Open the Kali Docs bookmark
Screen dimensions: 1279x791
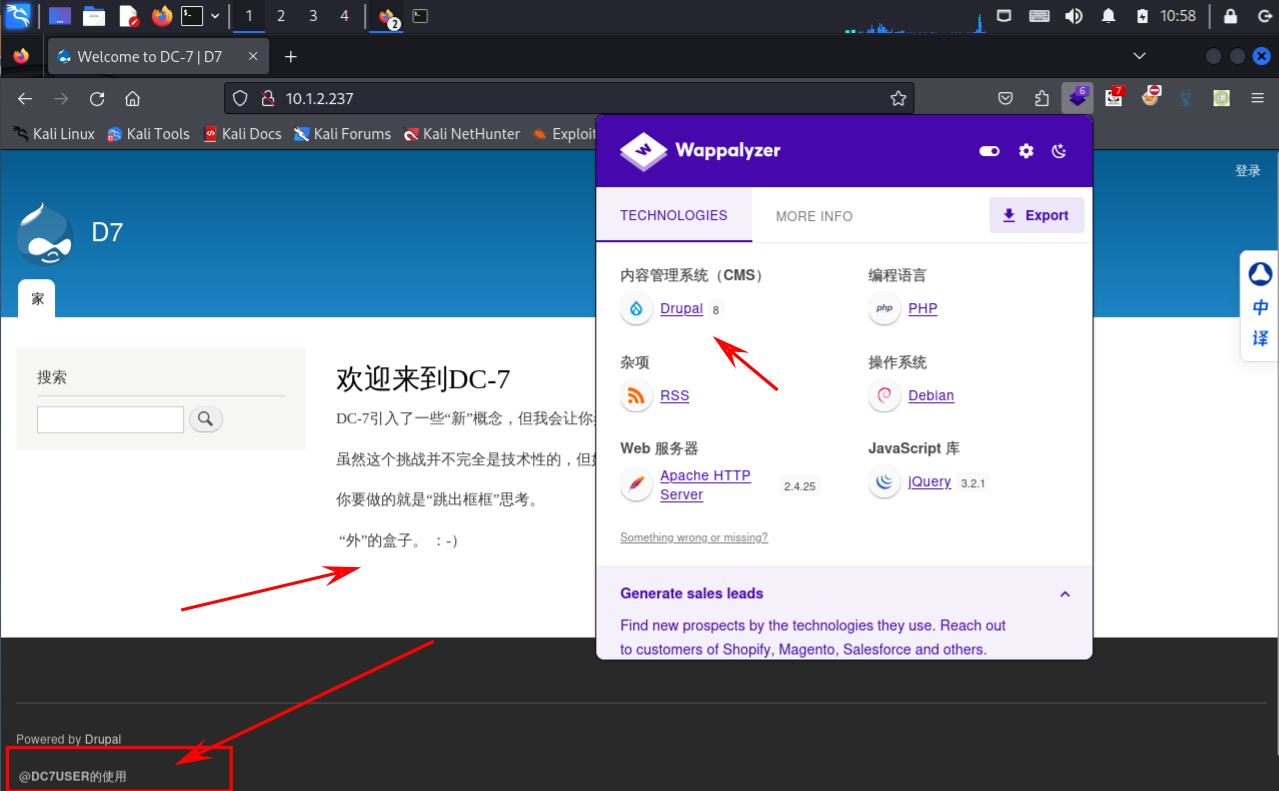click(242, 133)
